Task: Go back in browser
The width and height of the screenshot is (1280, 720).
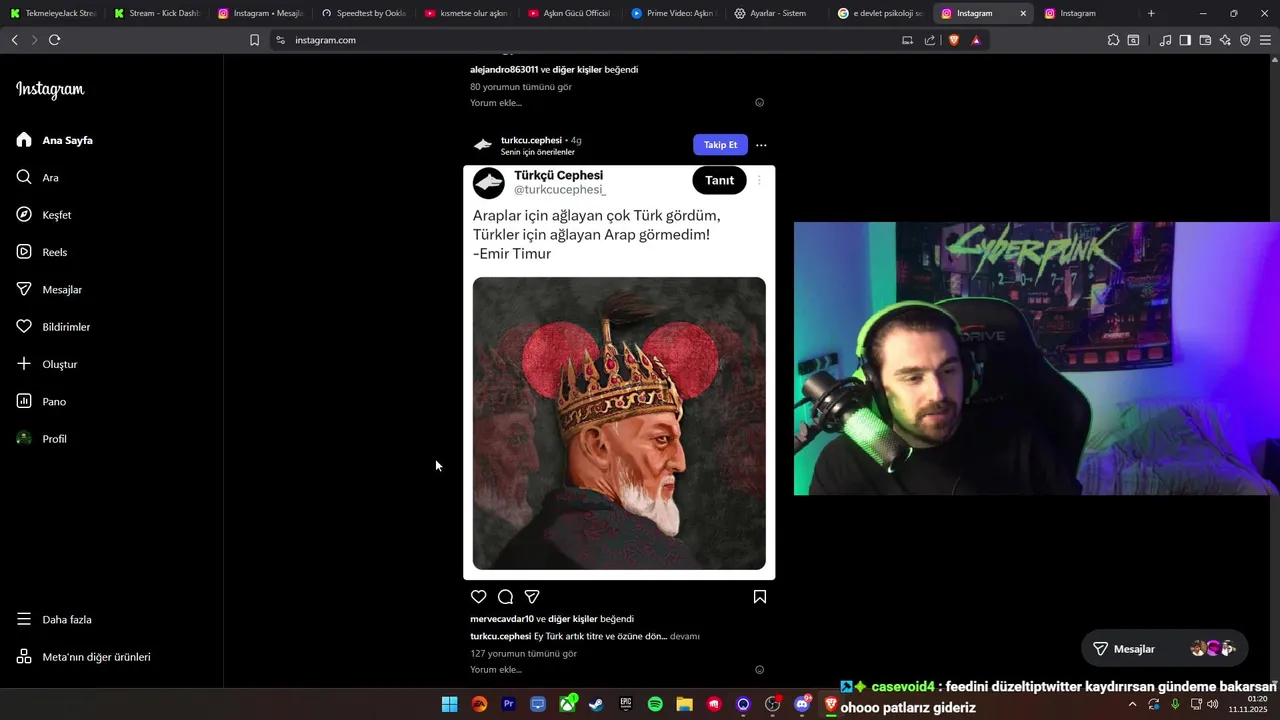Action: (14, 40)
